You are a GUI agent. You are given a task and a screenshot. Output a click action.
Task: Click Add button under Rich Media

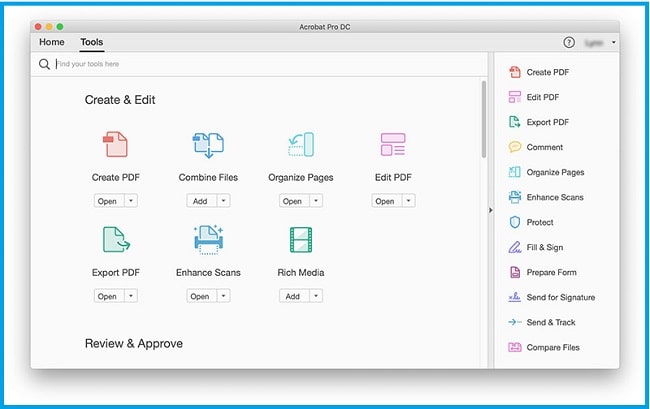coord(294,296)
